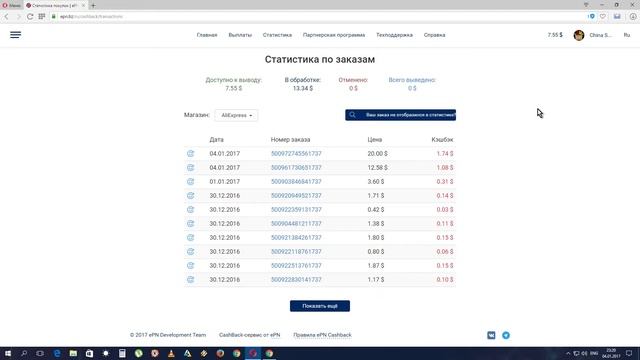
Task: Open taskbar search magnifier
Action: point(24,353)
